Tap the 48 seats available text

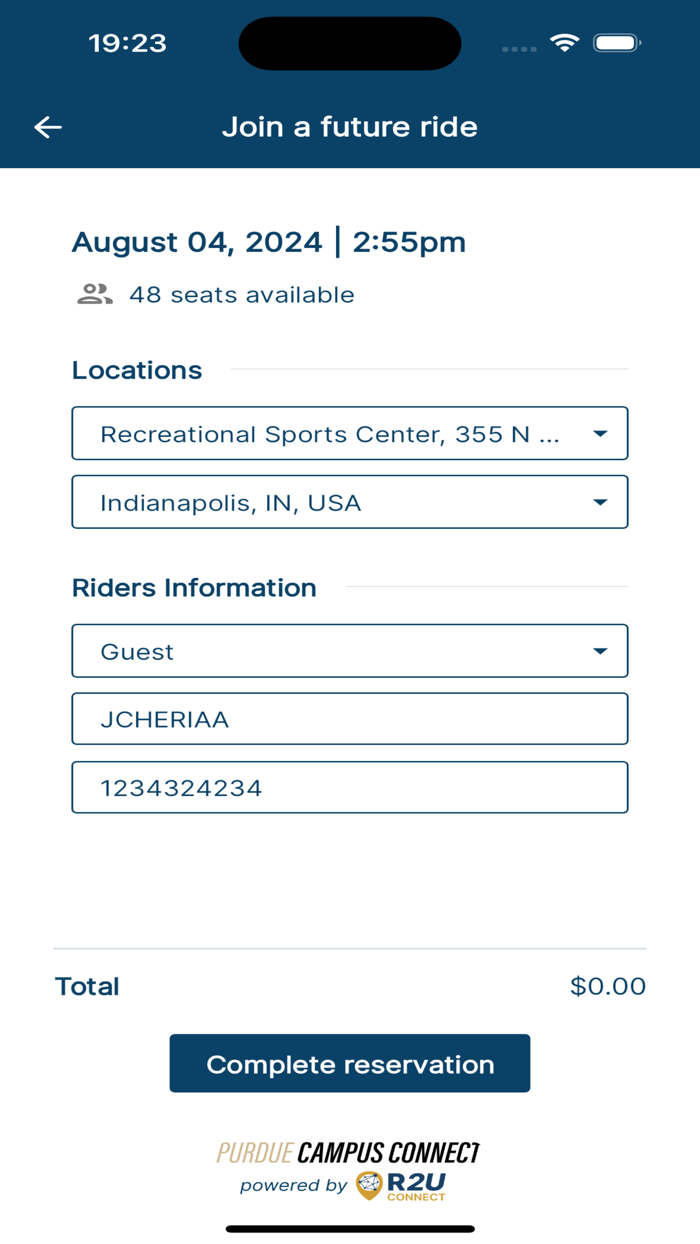[241, 295]
